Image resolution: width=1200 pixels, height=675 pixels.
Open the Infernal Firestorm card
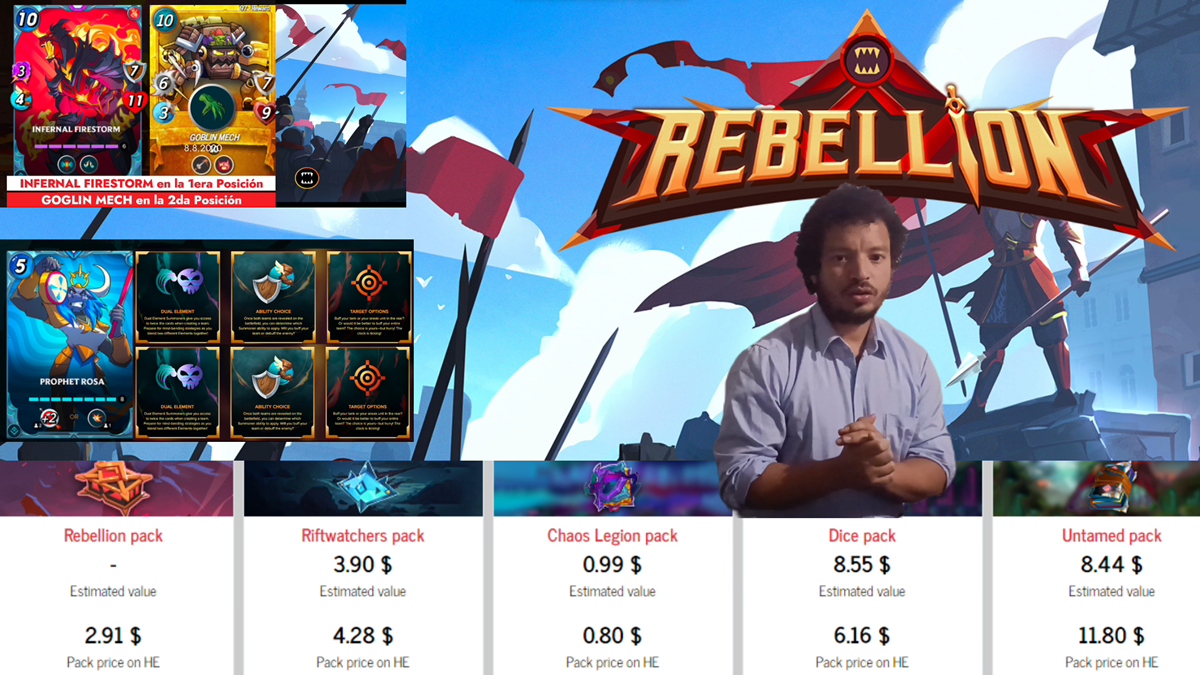[x=78, y=91]
